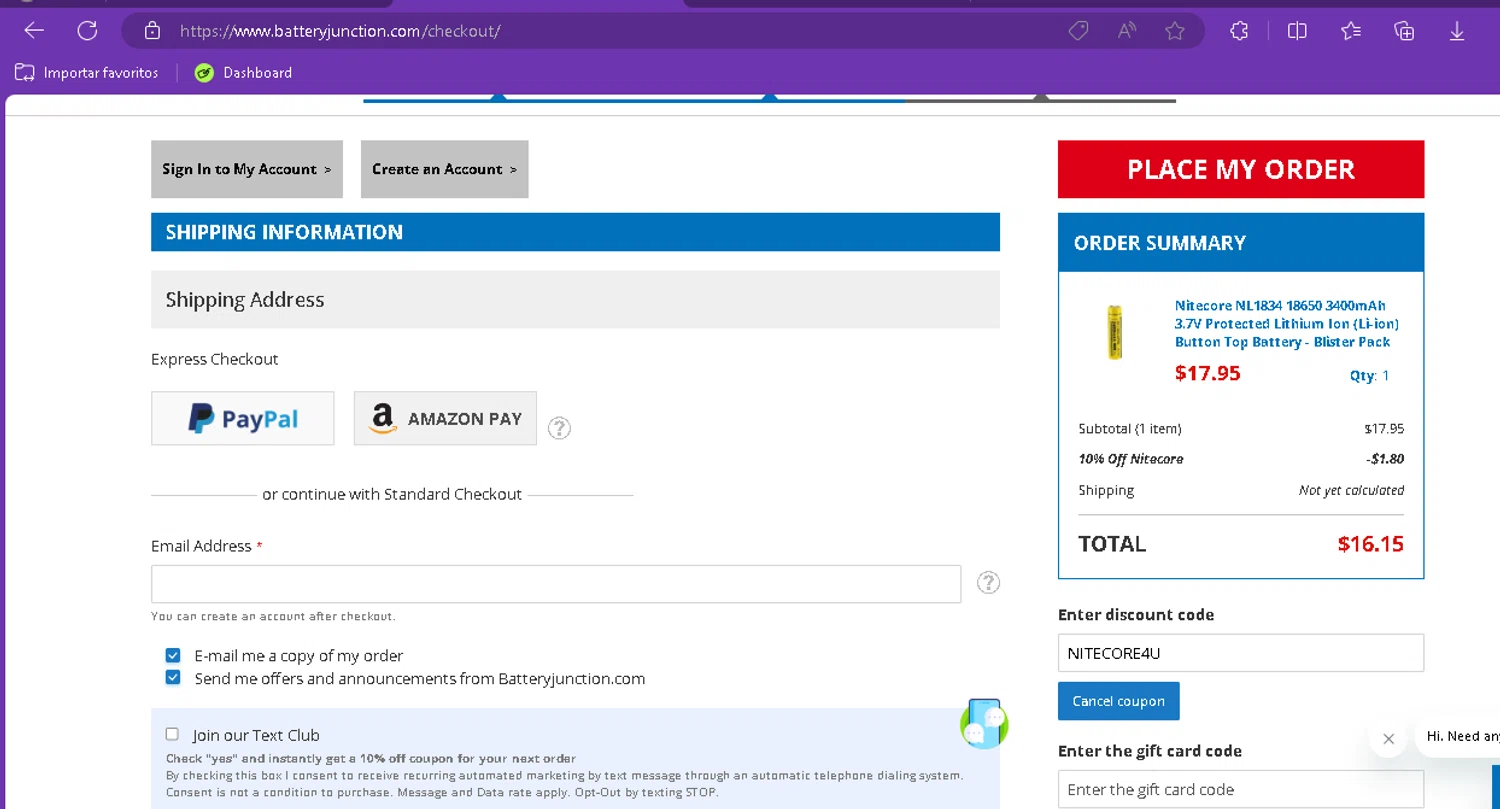Choose Amazon Pay express checkout
The width and height of the screenshot is (1500, 809).
[445, 418]
